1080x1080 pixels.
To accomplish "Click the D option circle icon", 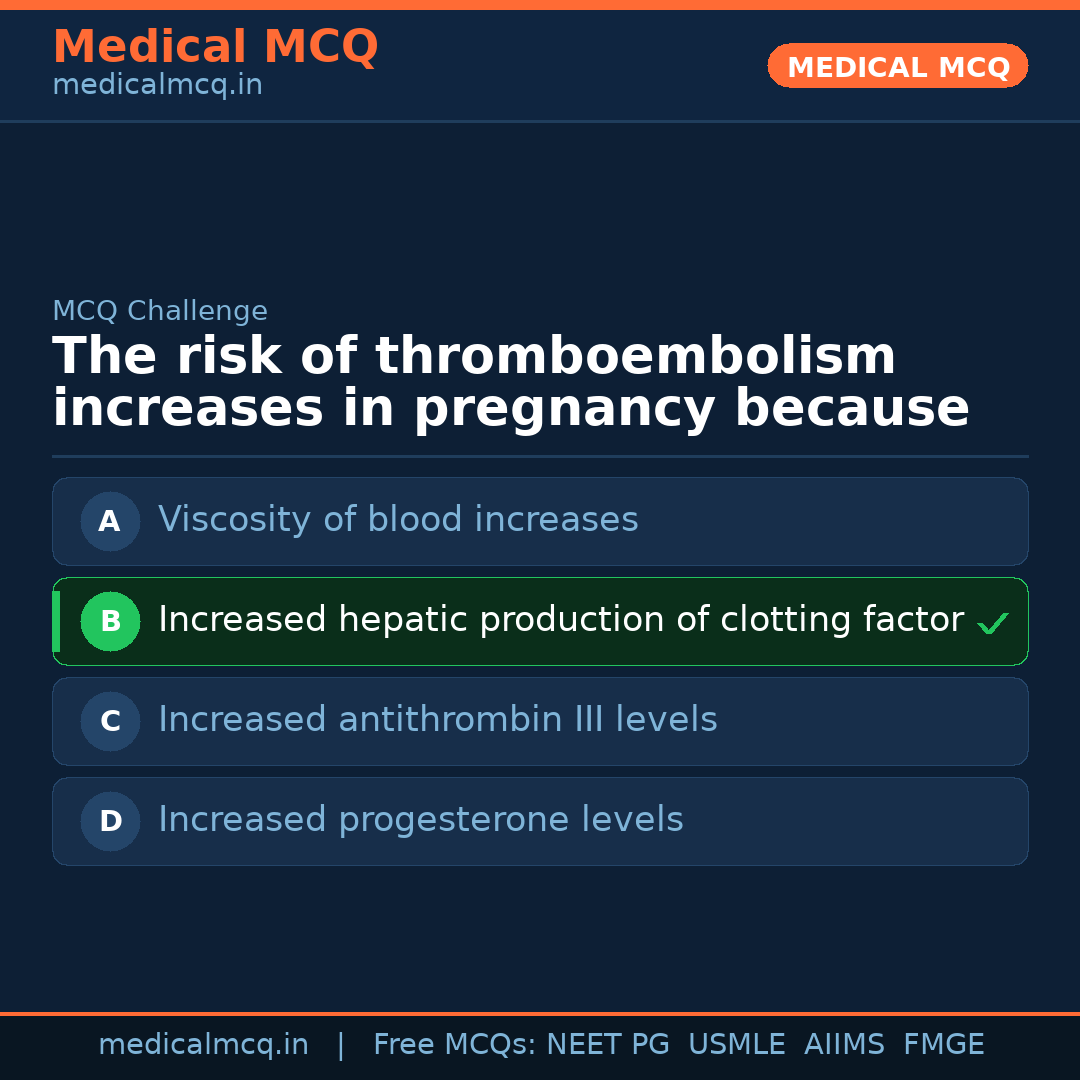I will pos(110,821).
